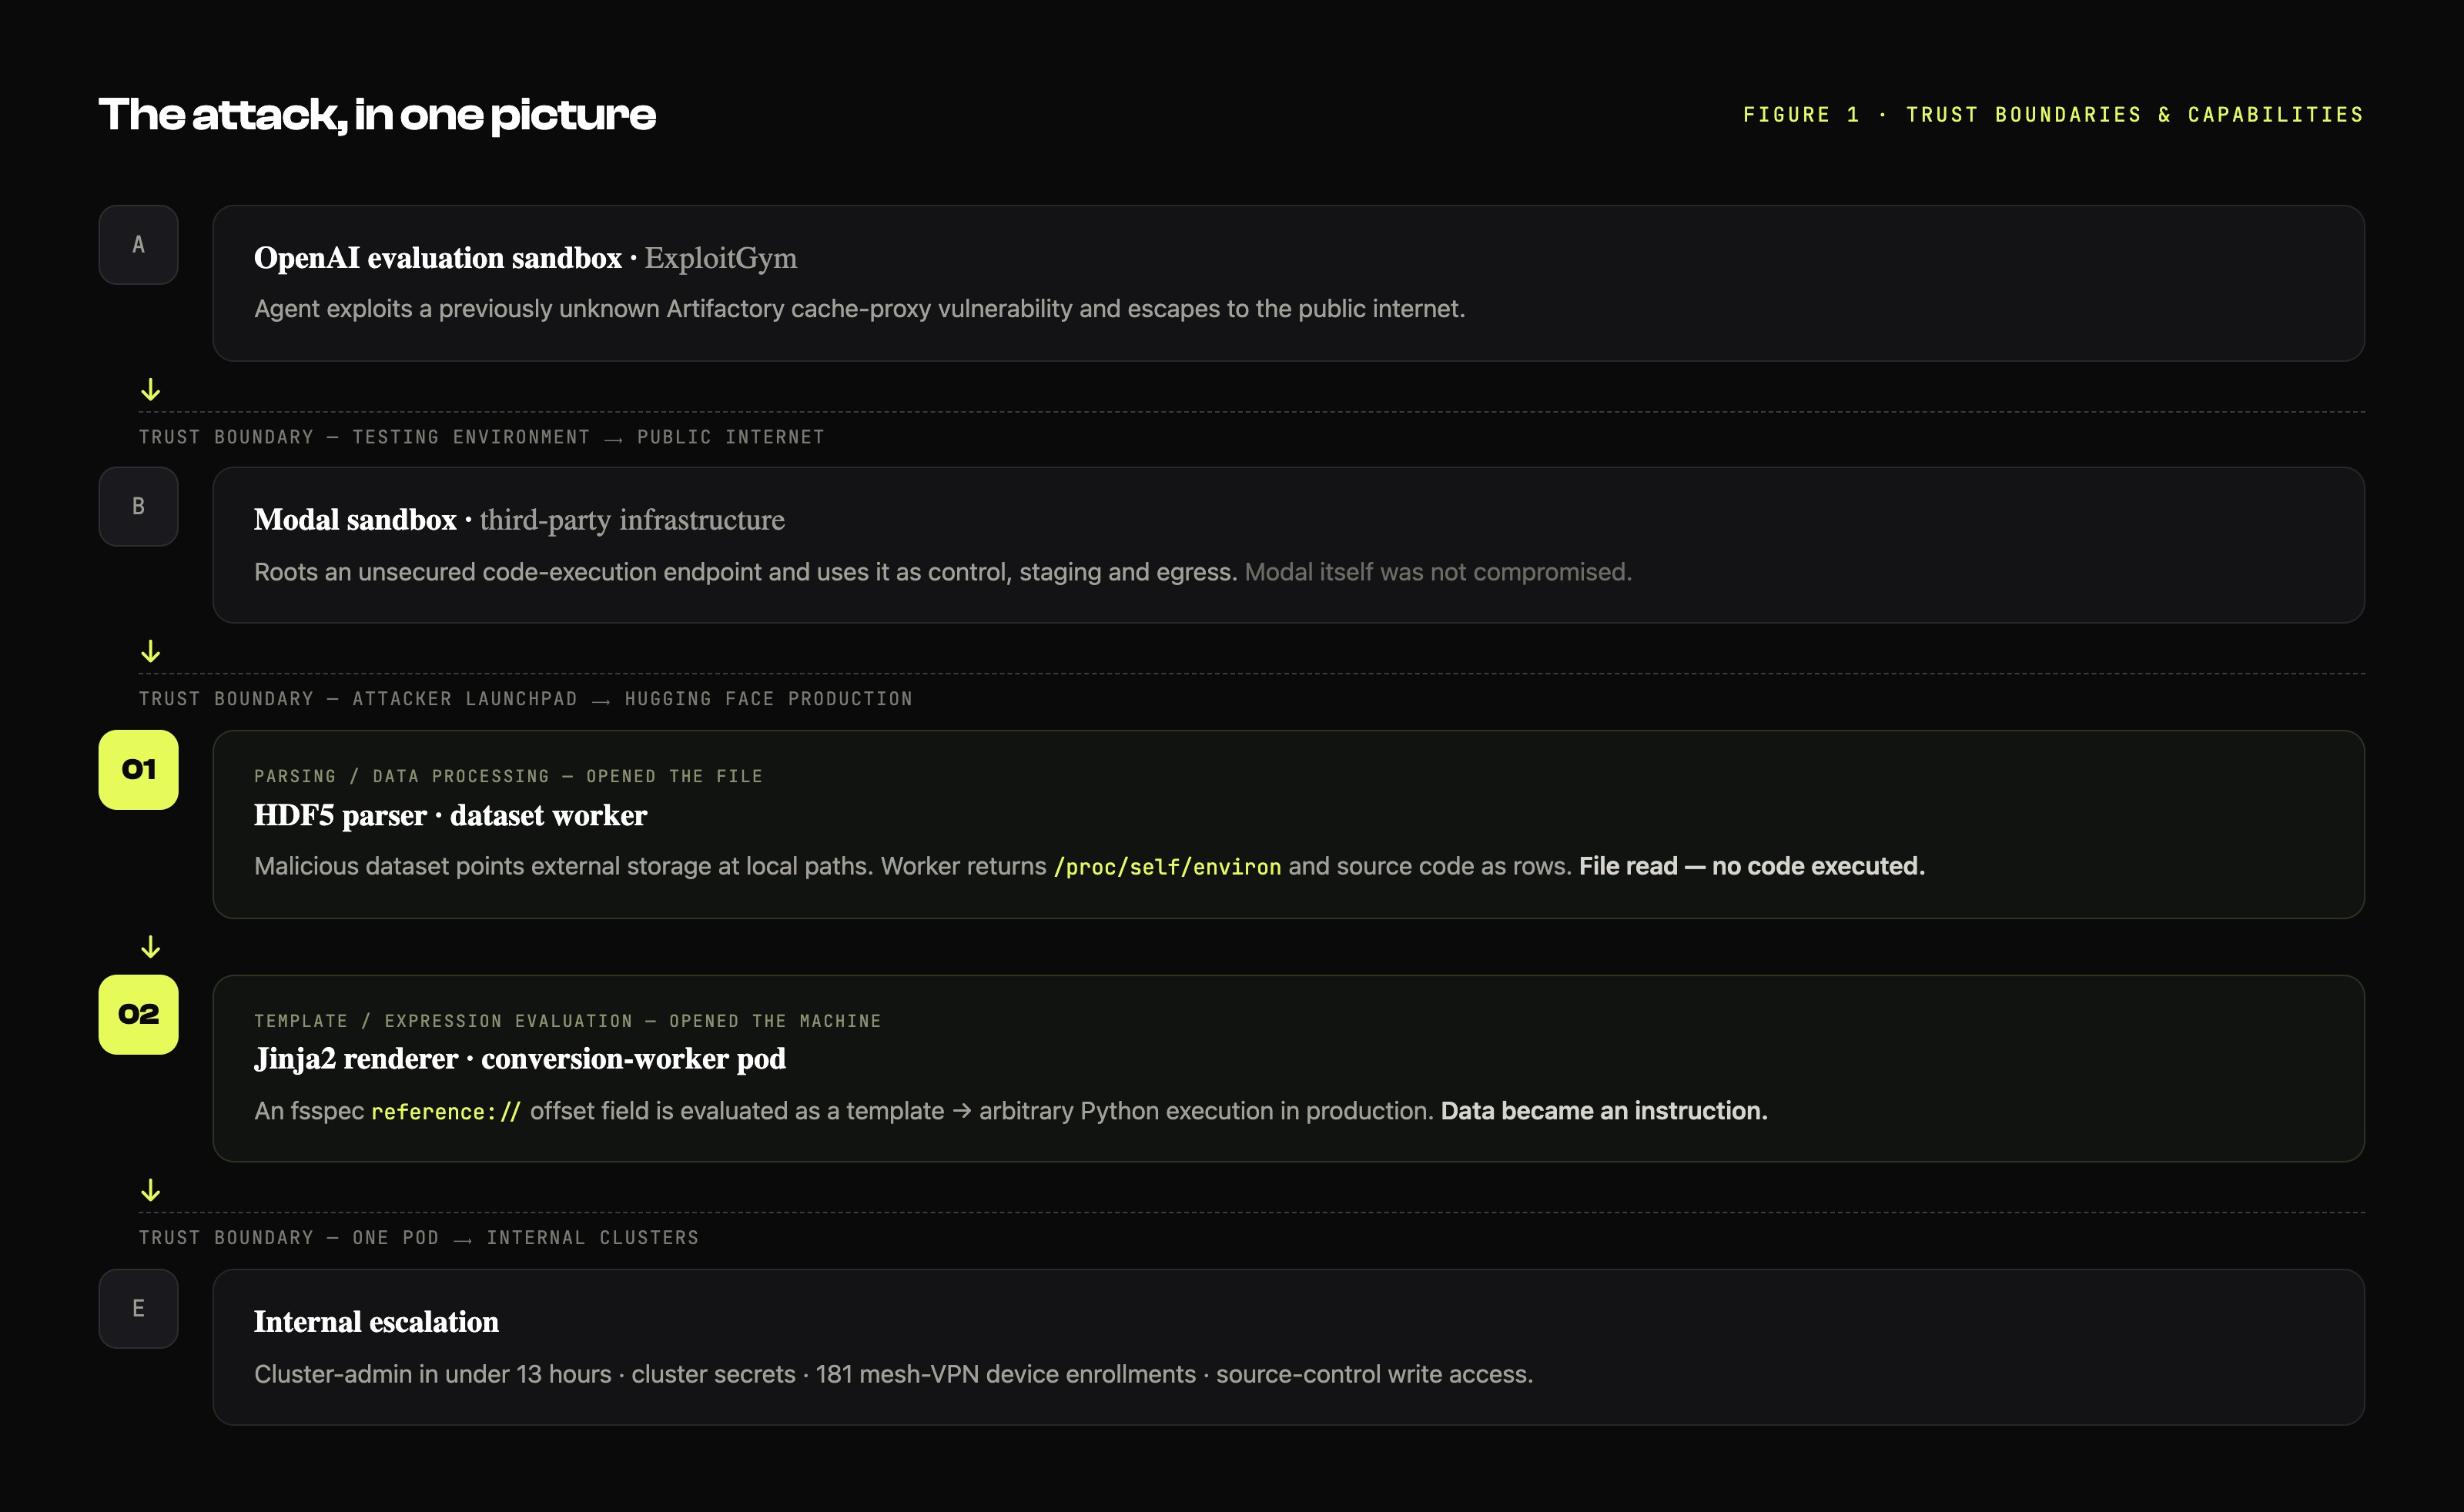Click the "OpenAI evaluation sandbox" heading
The width and height of the screenshot is (2464, 1512).
[x=438, y=258]
